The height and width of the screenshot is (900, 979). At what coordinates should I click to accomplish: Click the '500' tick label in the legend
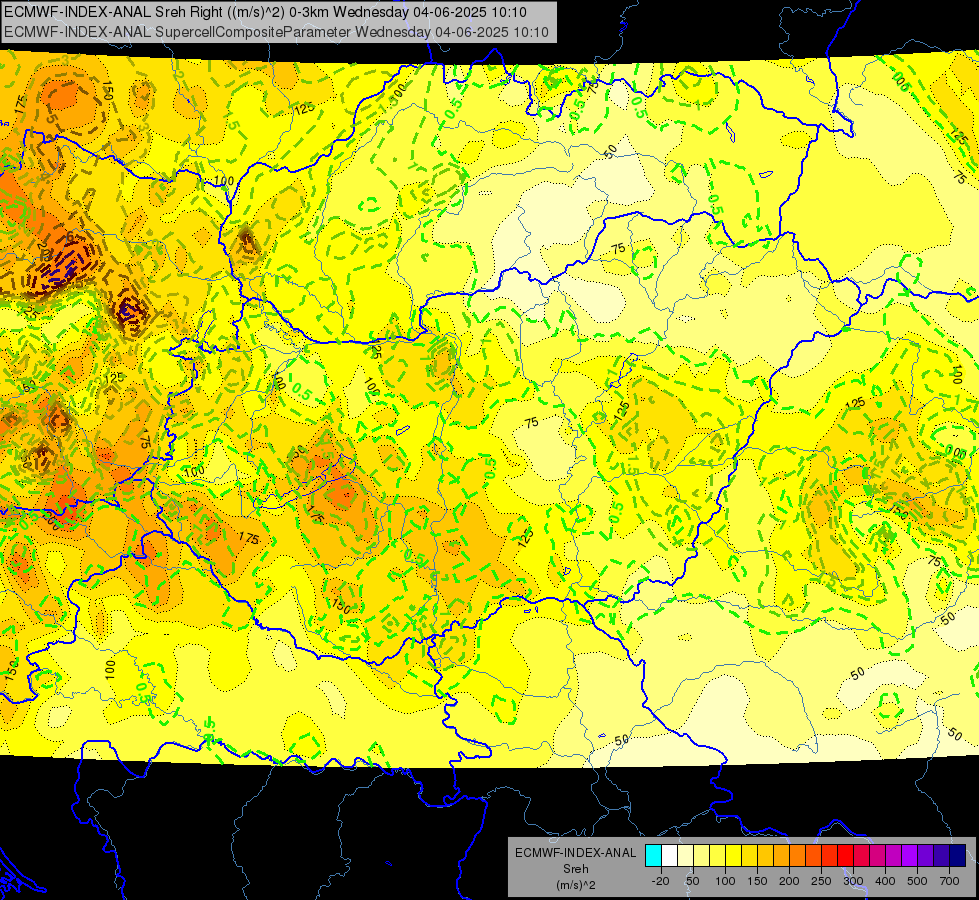coord(917,881)
